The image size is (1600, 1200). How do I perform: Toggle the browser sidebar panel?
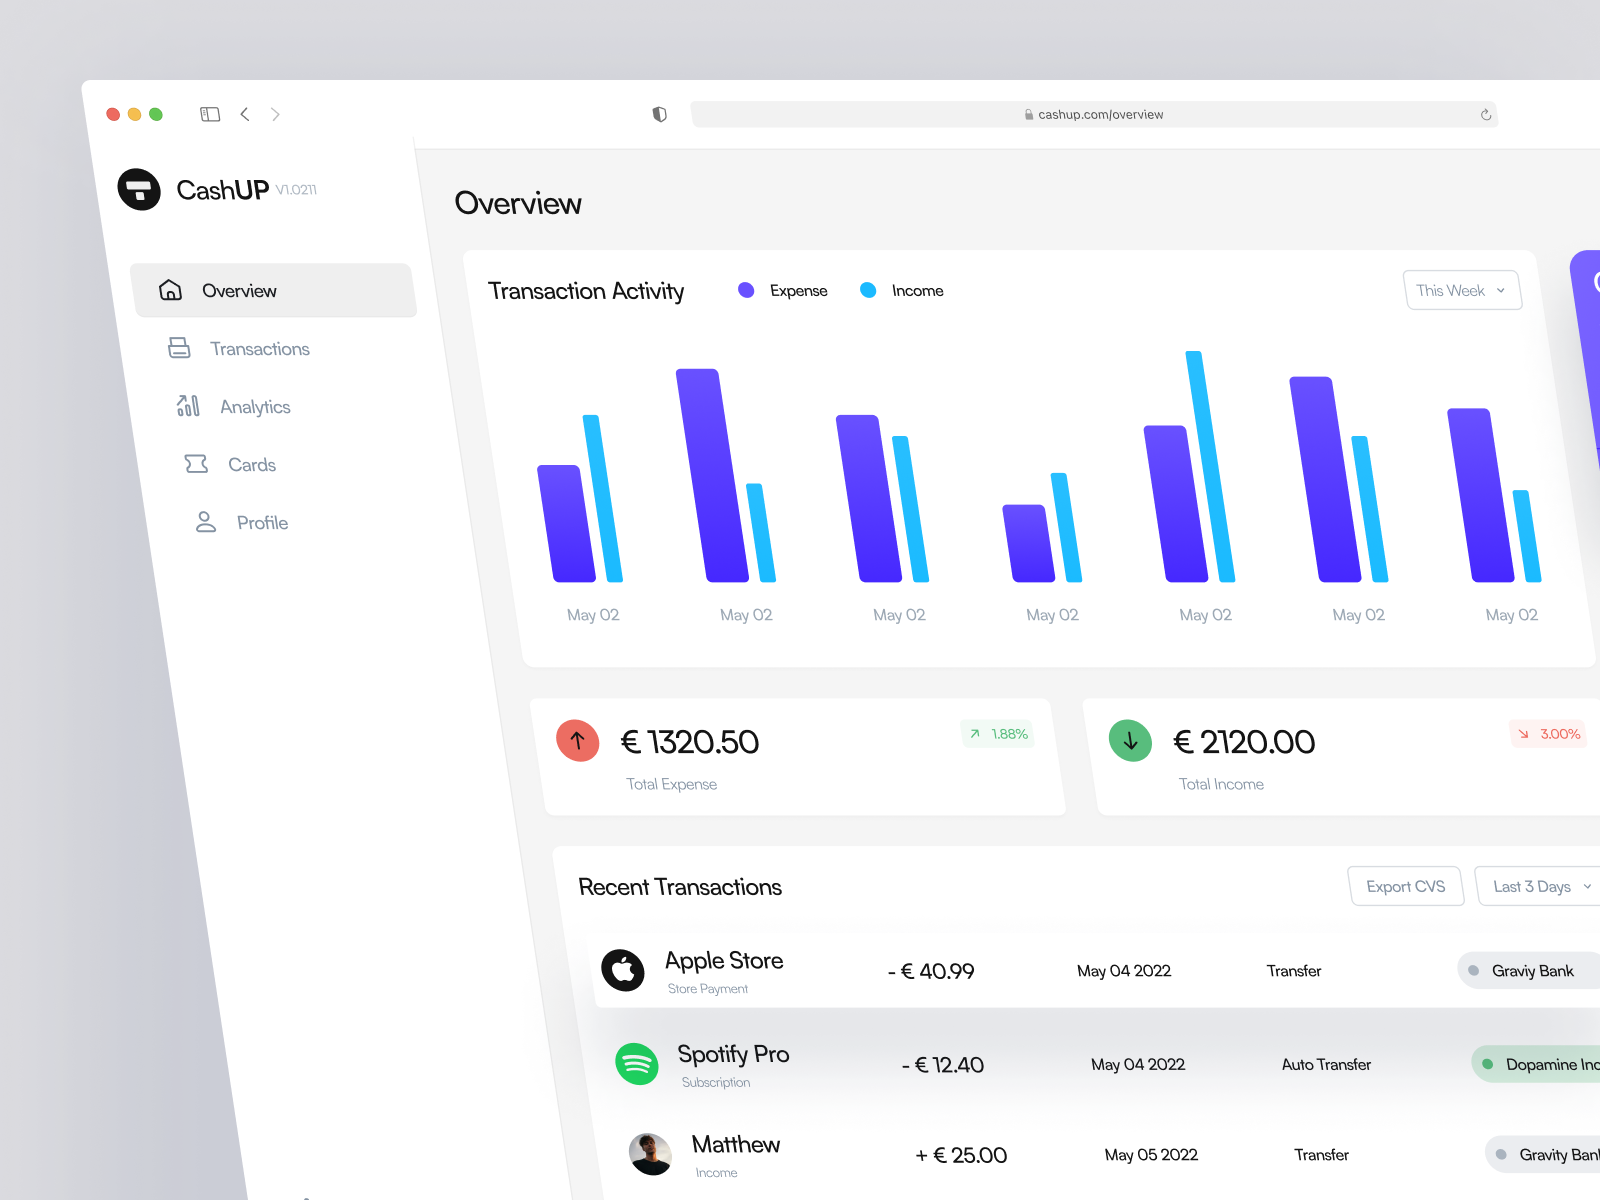210,114
